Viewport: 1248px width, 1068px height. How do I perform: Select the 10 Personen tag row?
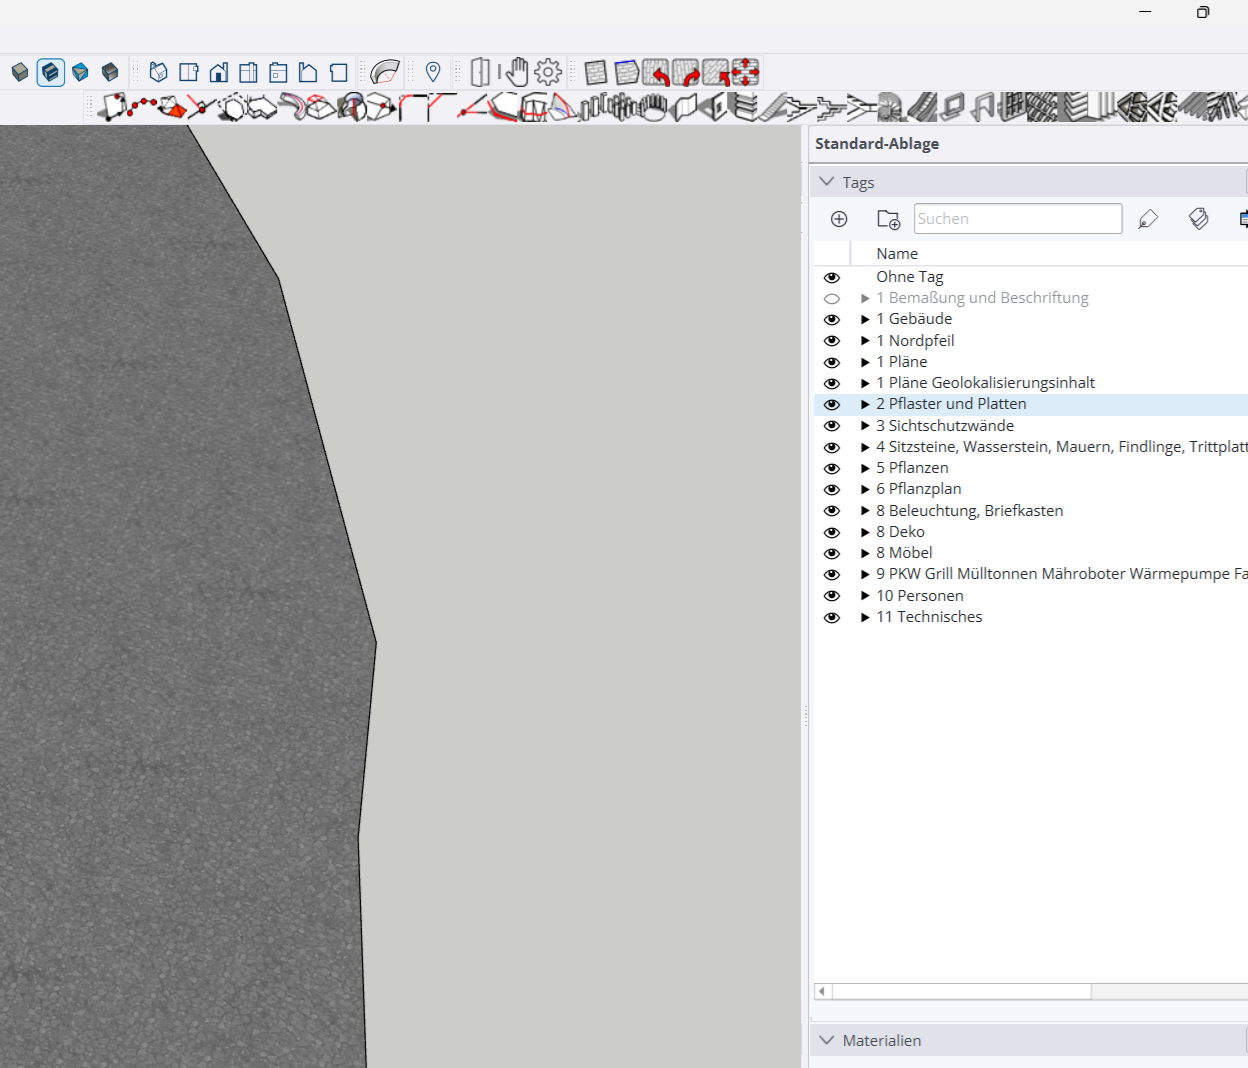(920, 596)
